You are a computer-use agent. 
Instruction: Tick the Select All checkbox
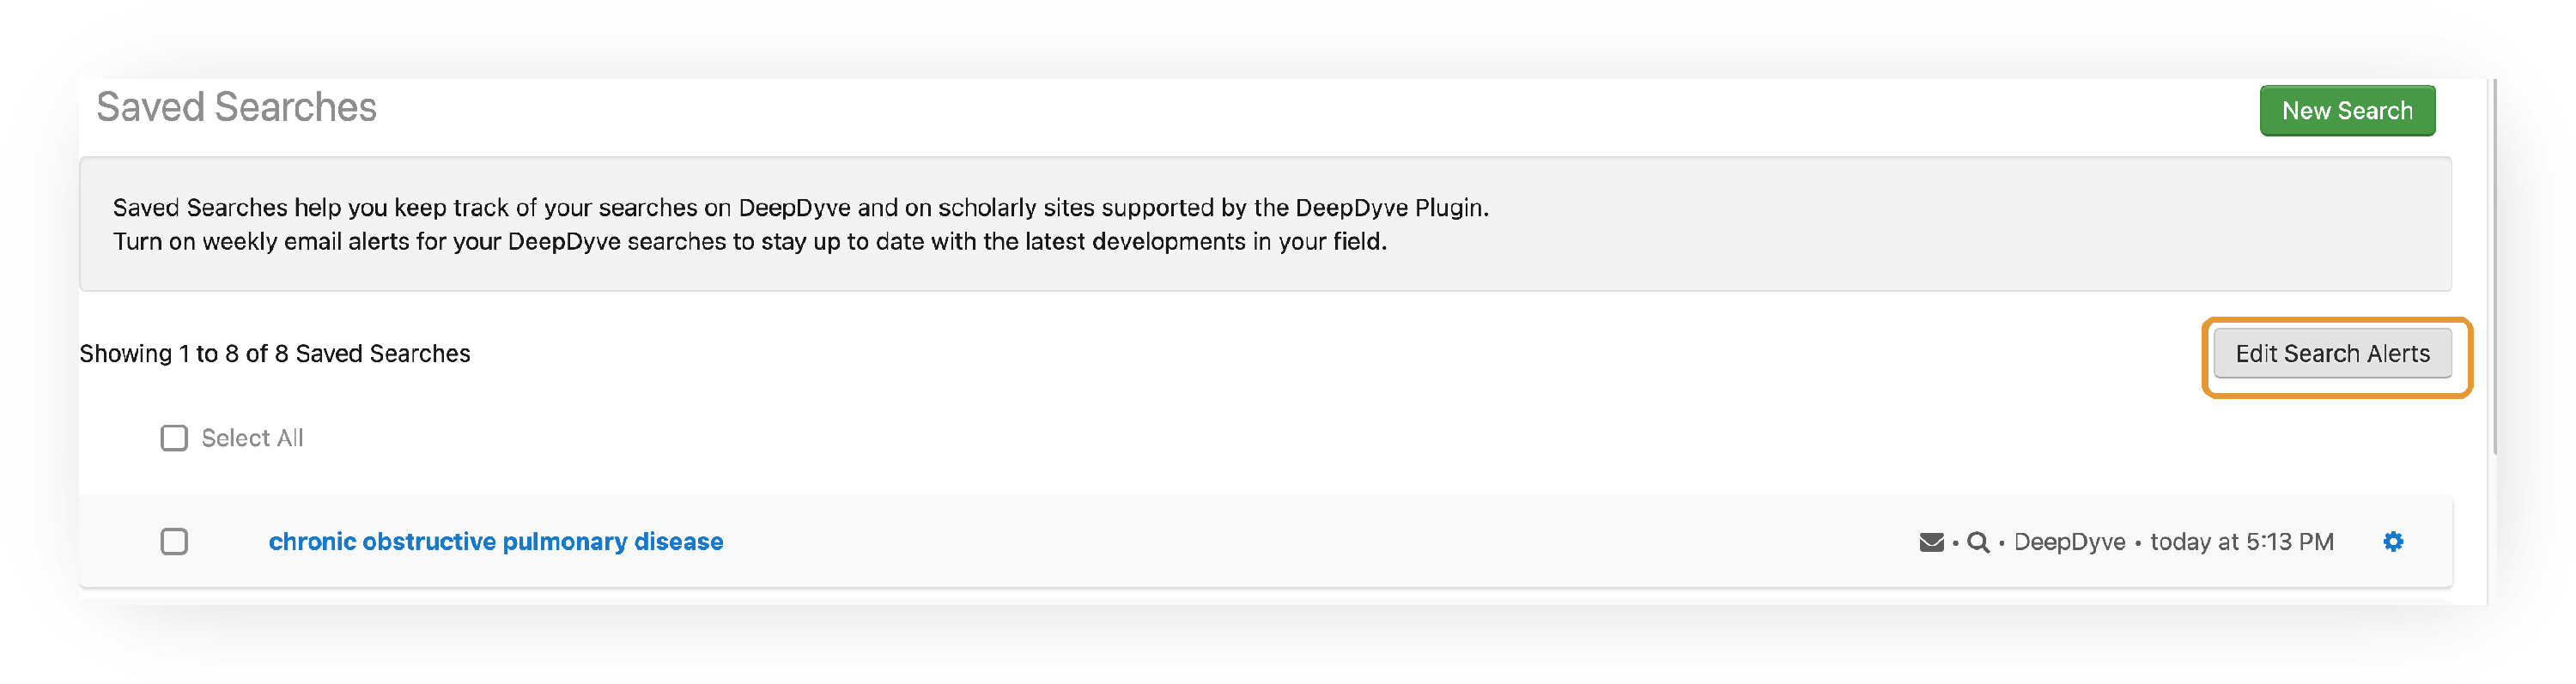point(174,438)
